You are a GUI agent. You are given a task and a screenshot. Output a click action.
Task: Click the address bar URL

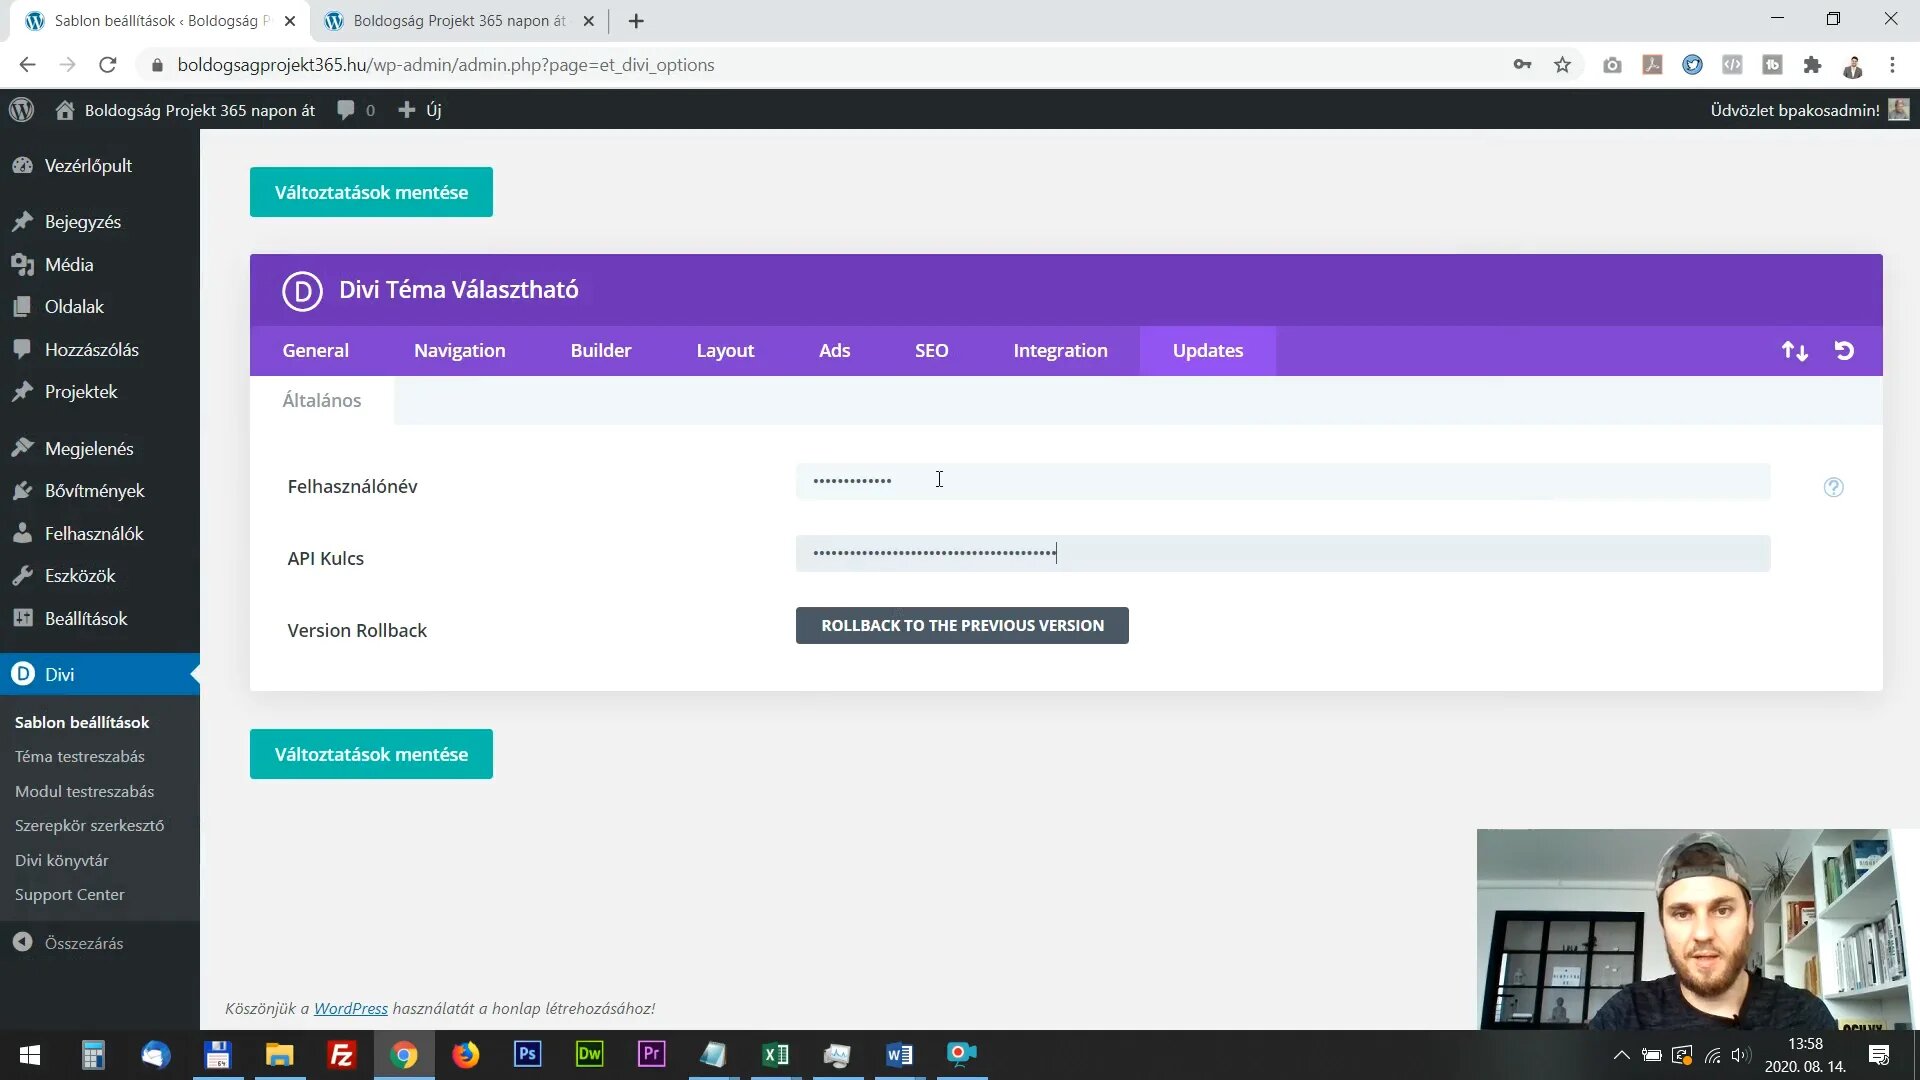point(446,65)
